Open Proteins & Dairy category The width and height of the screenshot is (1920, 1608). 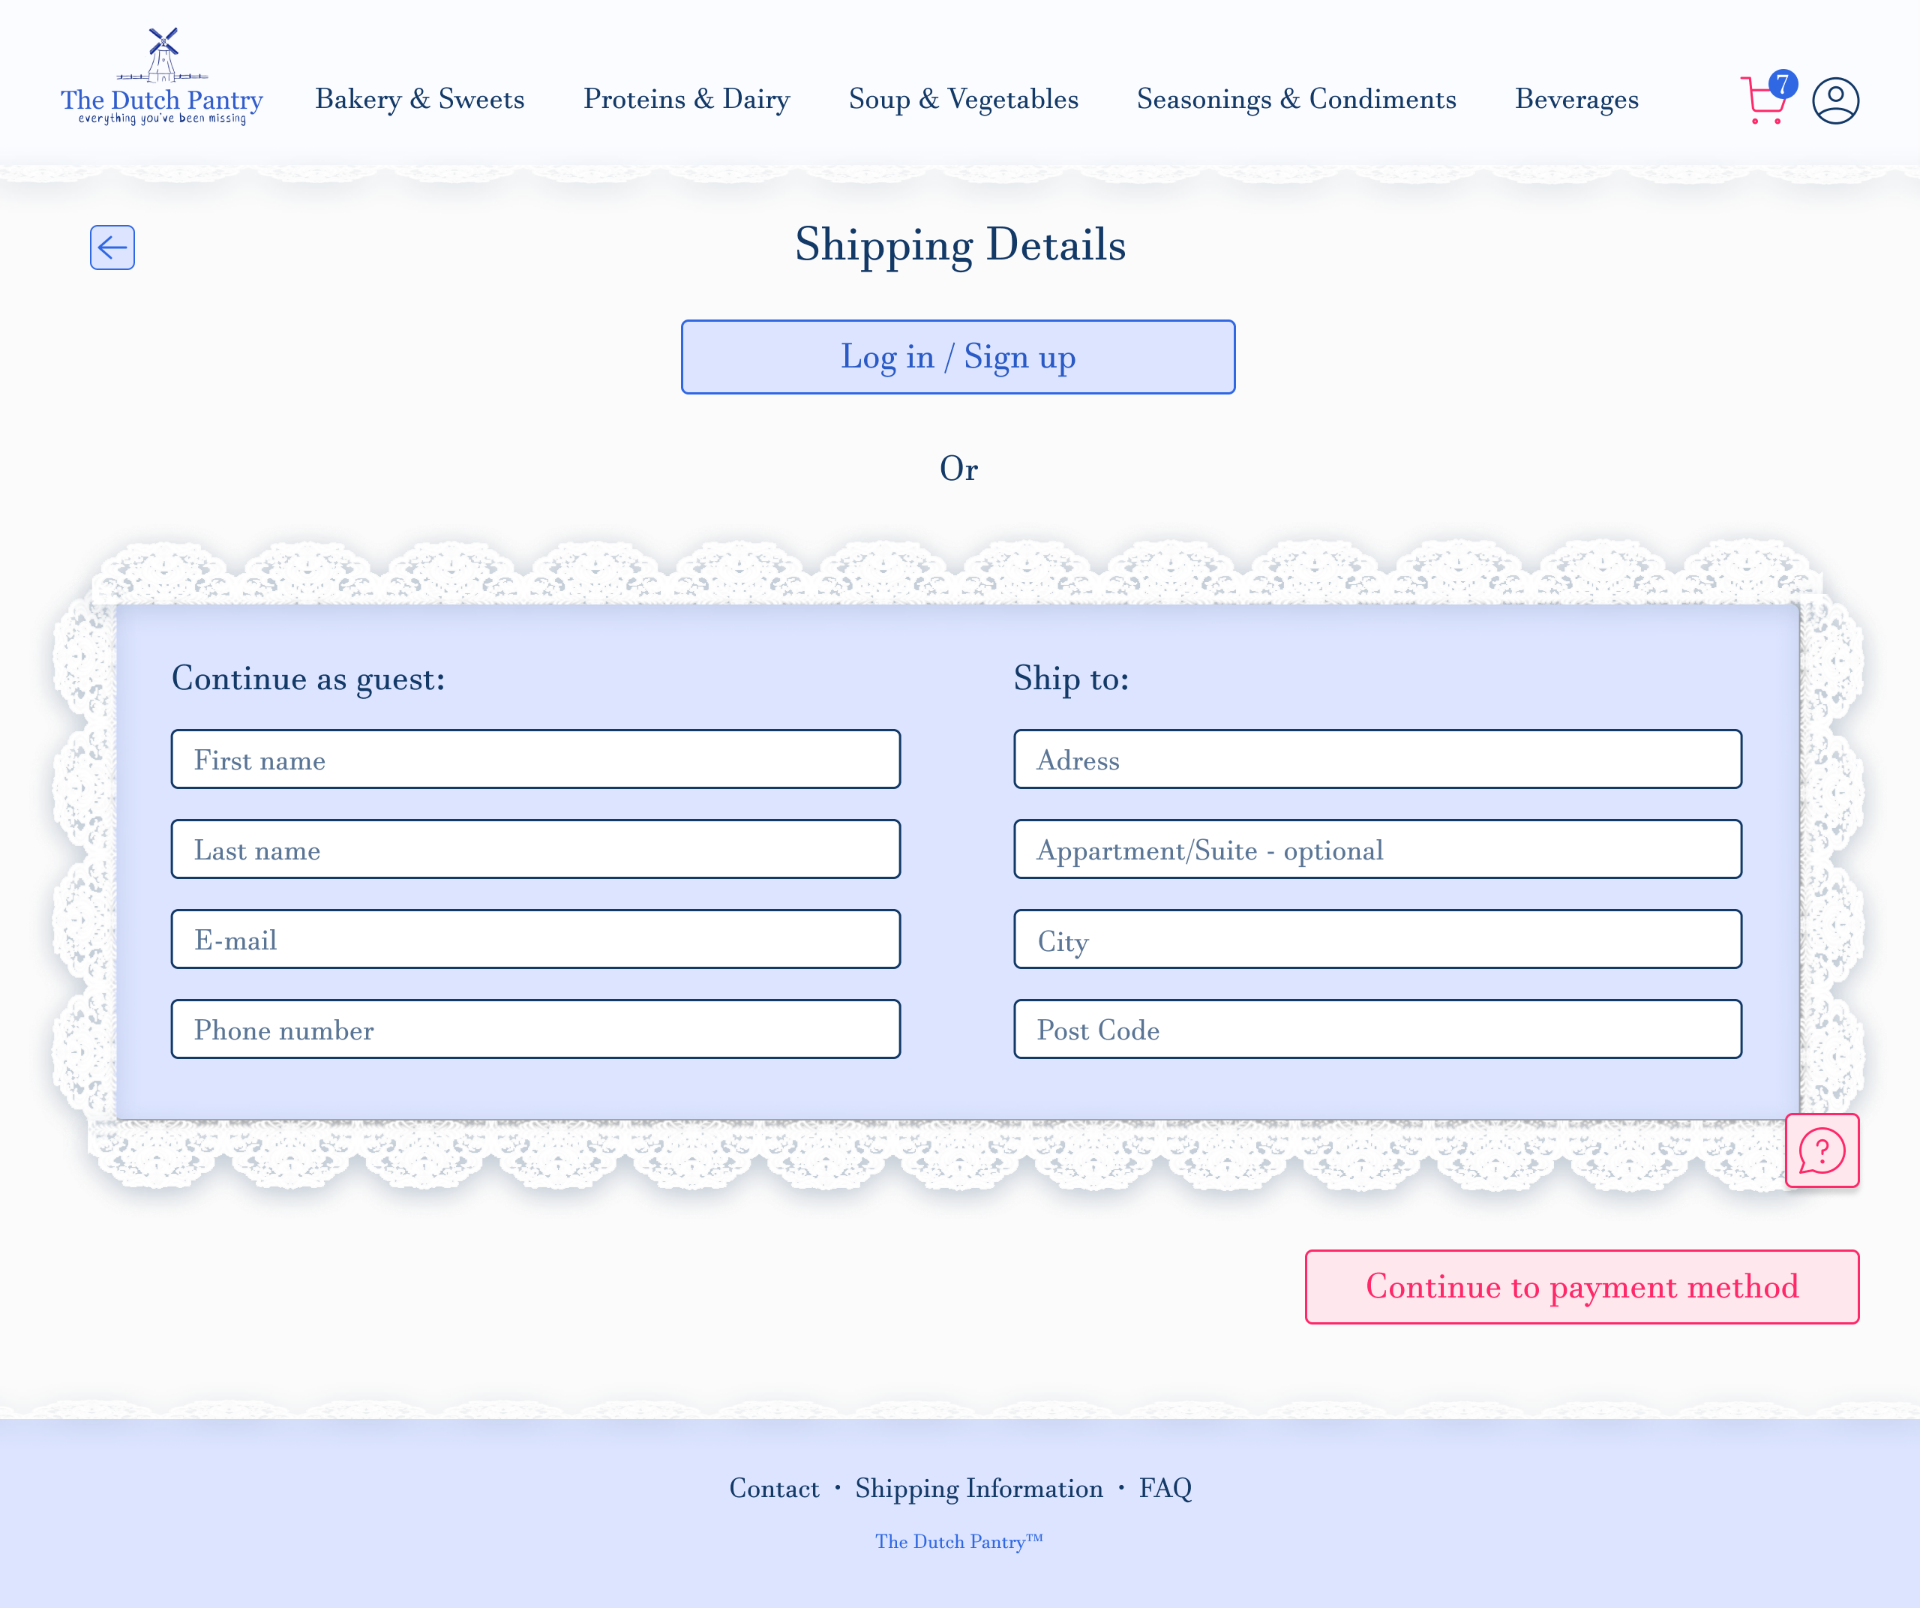(x=686, y=99)
